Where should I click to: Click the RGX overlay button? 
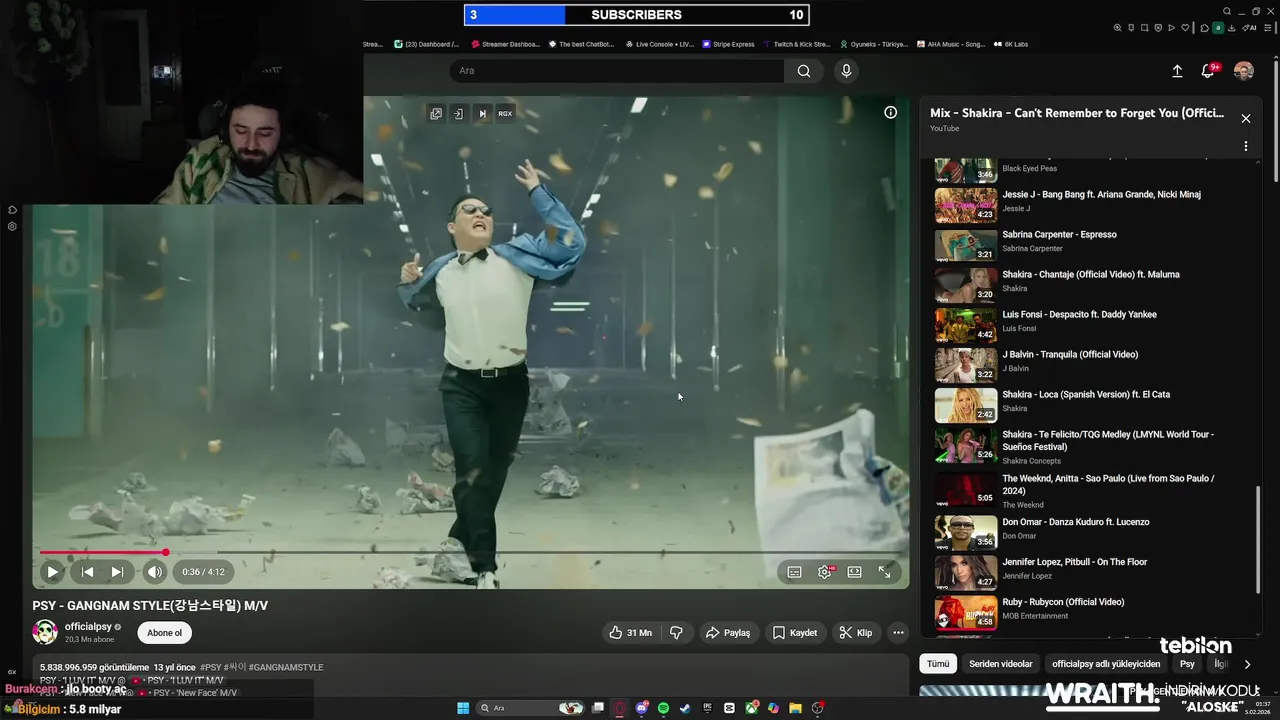tap(505, 114)
